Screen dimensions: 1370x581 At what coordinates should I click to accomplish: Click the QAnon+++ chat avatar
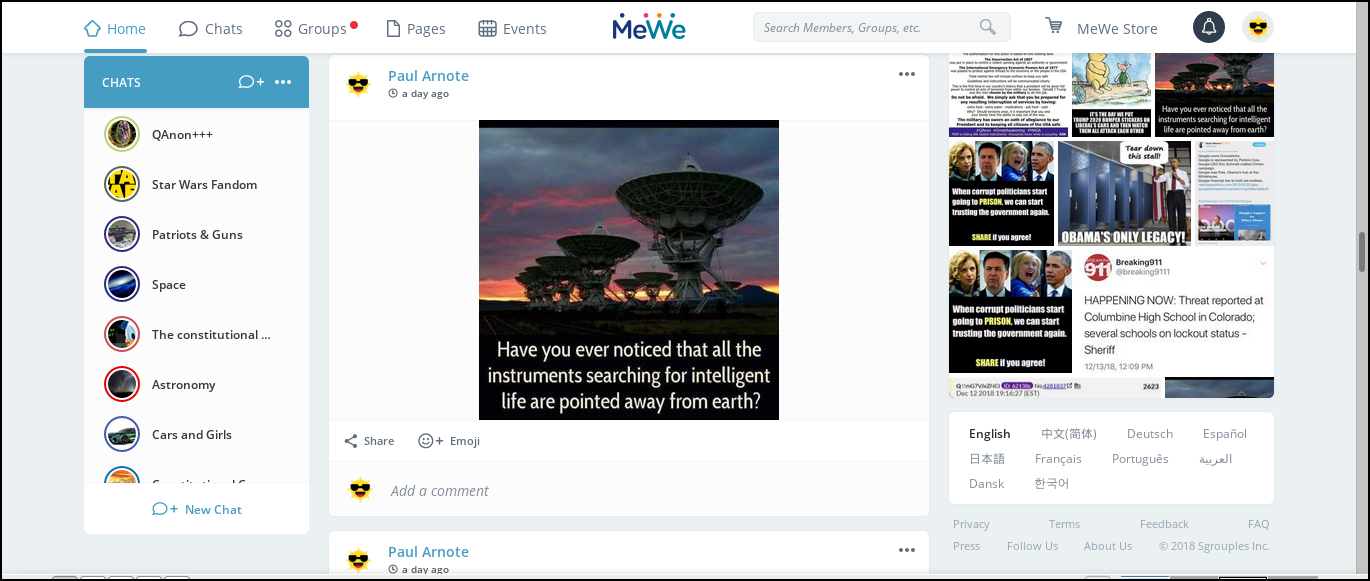point(121,134)
